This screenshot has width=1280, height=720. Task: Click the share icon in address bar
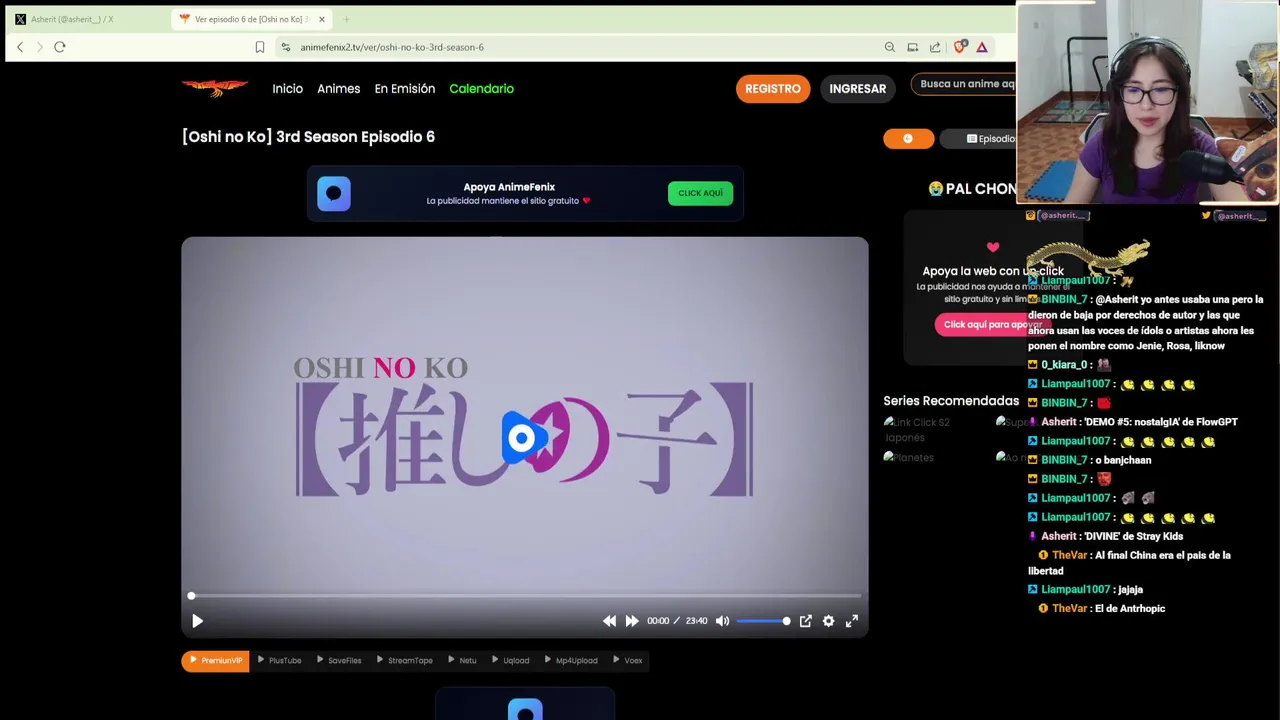[x=935, y=47]
